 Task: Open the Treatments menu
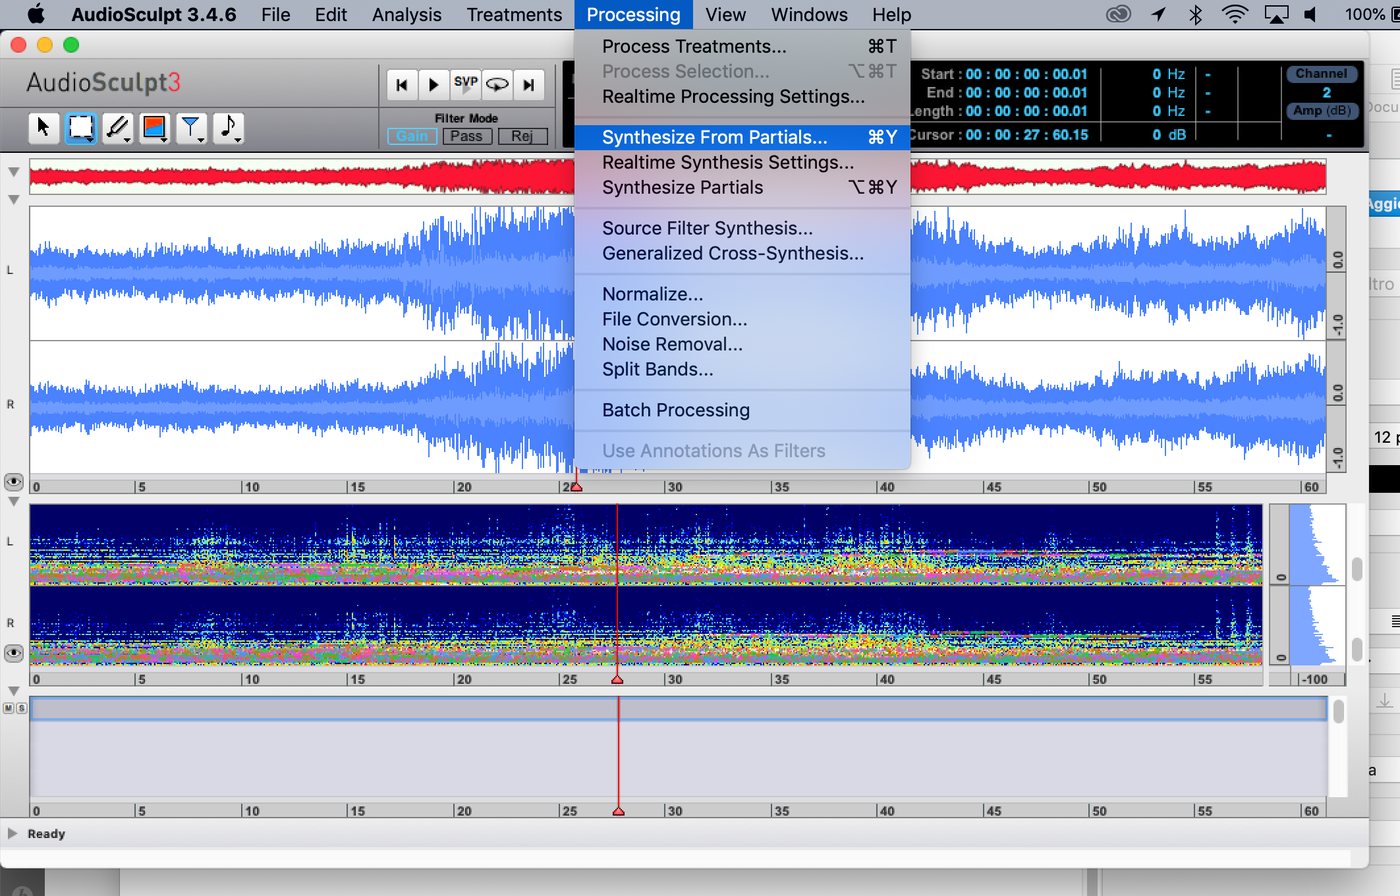(514, 14)
